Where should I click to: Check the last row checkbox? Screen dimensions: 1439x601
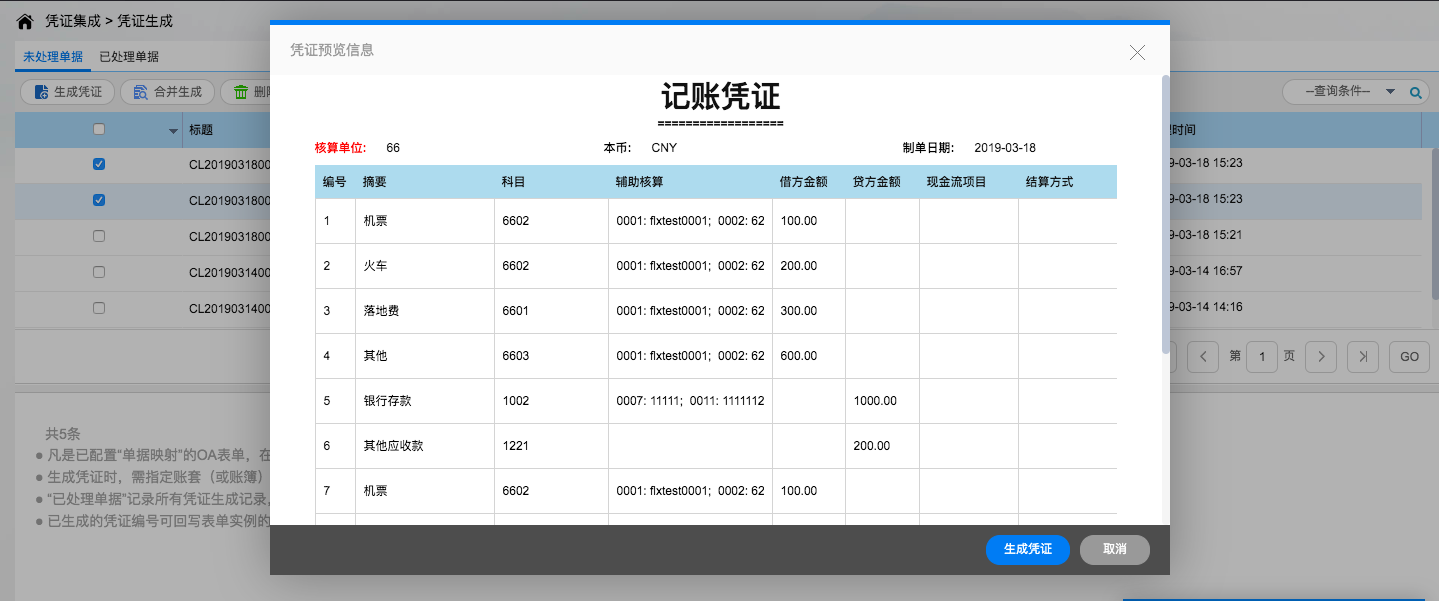(98, 308)
